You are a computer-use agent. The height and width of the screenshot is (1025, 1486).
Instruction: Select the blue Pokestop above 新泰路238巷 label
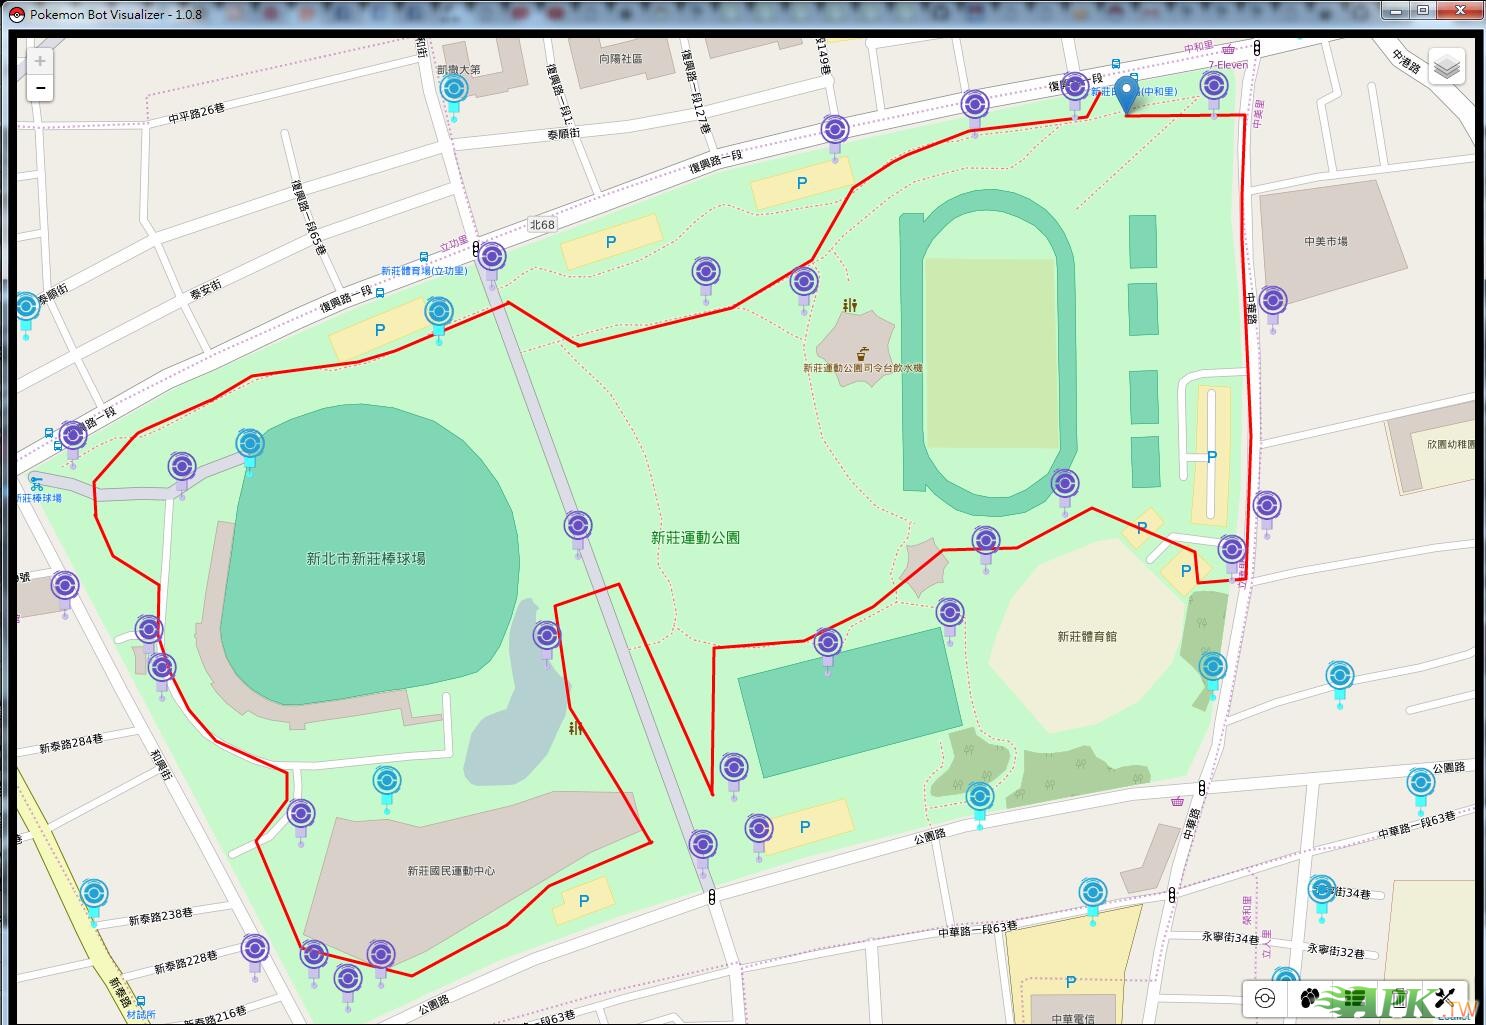click(x=93, y=900)
